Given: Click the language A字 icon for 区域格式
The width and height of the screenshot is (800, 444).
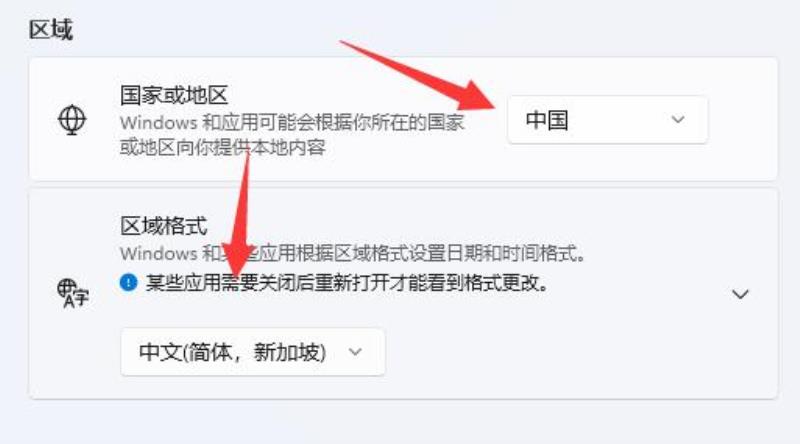Looking at the screenshot, I should 72,293.
